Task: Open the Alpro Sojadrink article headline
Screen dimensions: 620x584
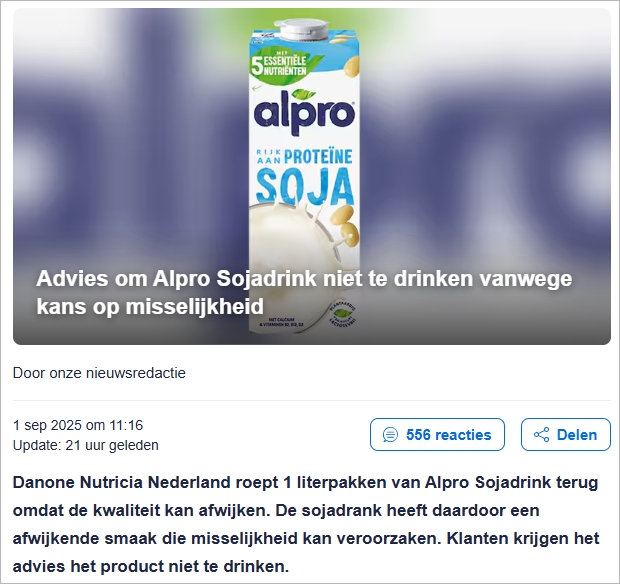Action: 304,292
